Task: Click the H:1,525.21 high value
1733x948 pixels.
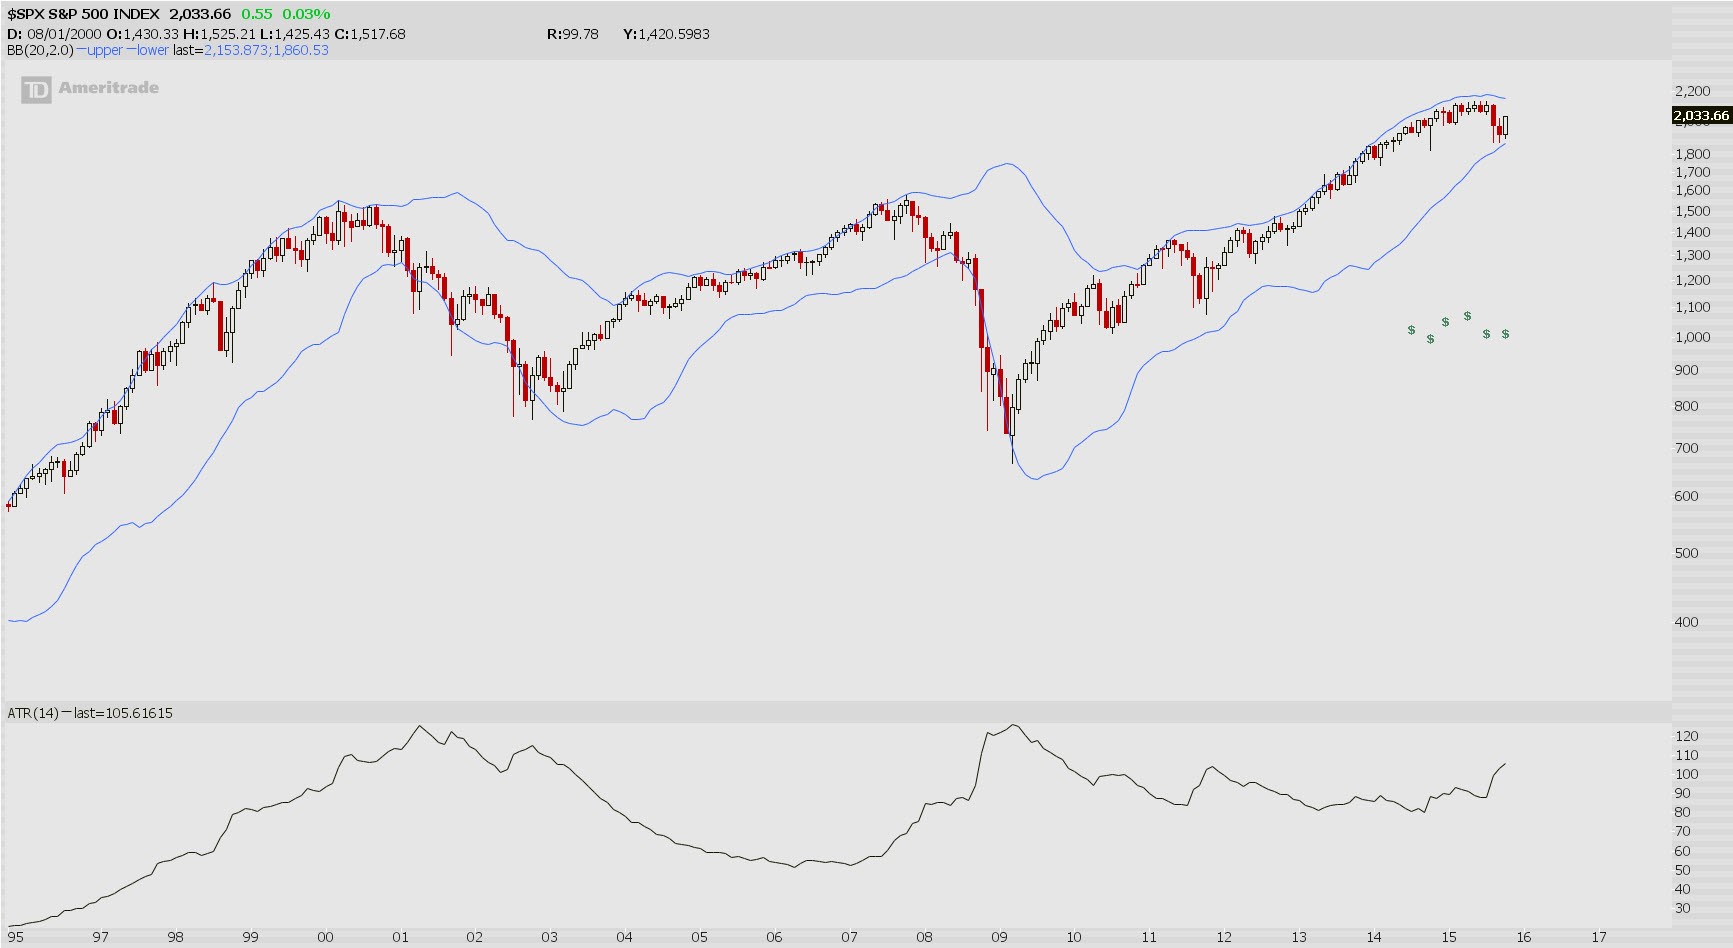Action: coord(219,34)
